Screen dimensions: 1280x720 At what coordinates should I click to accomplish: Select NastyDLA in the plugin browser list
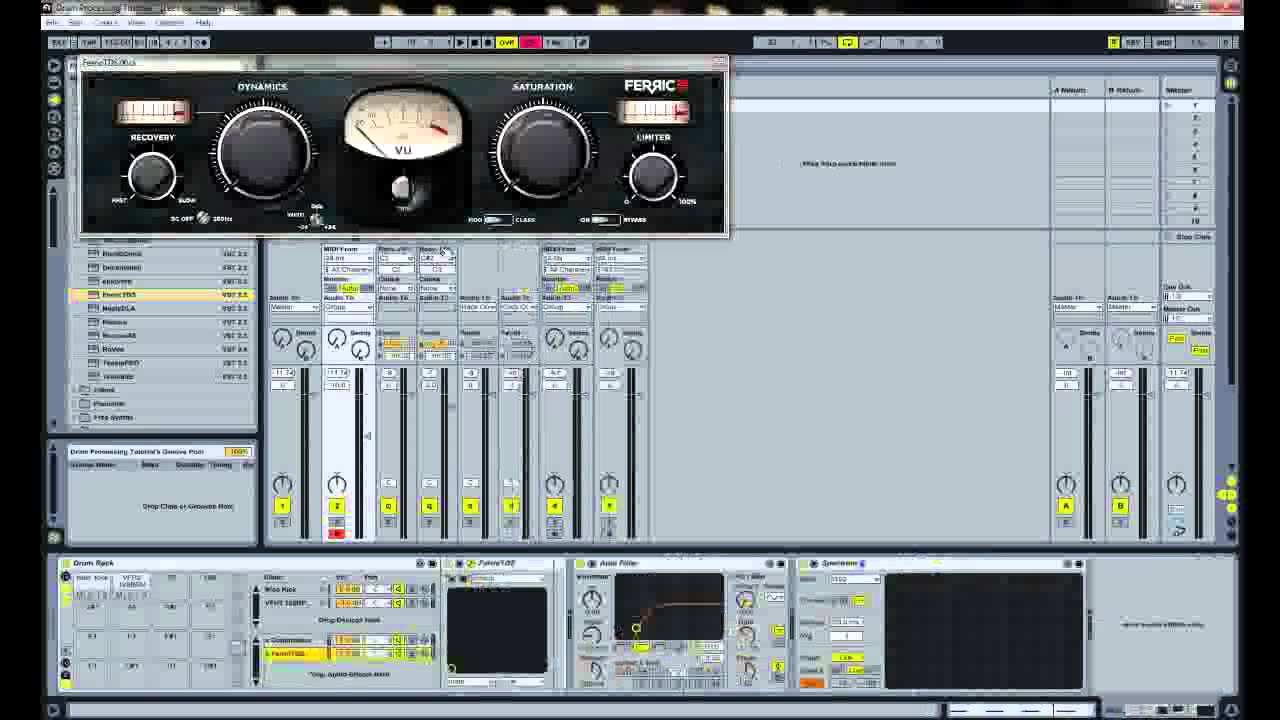pos(160,309)
